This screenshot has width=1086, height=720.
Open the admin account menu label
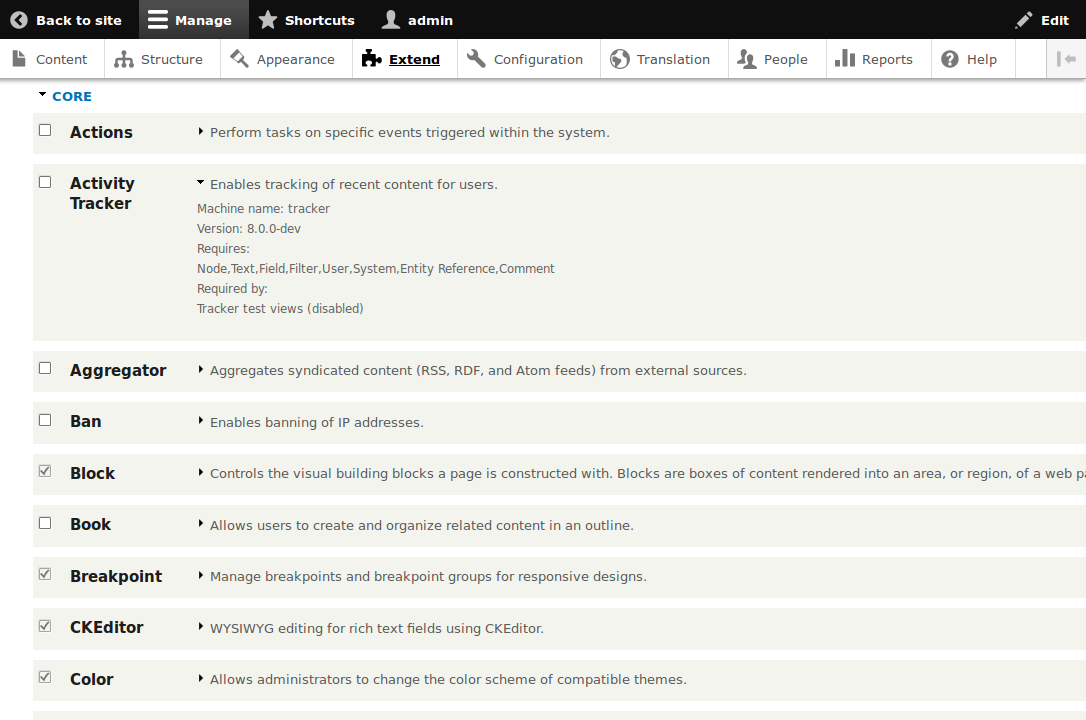430,21
